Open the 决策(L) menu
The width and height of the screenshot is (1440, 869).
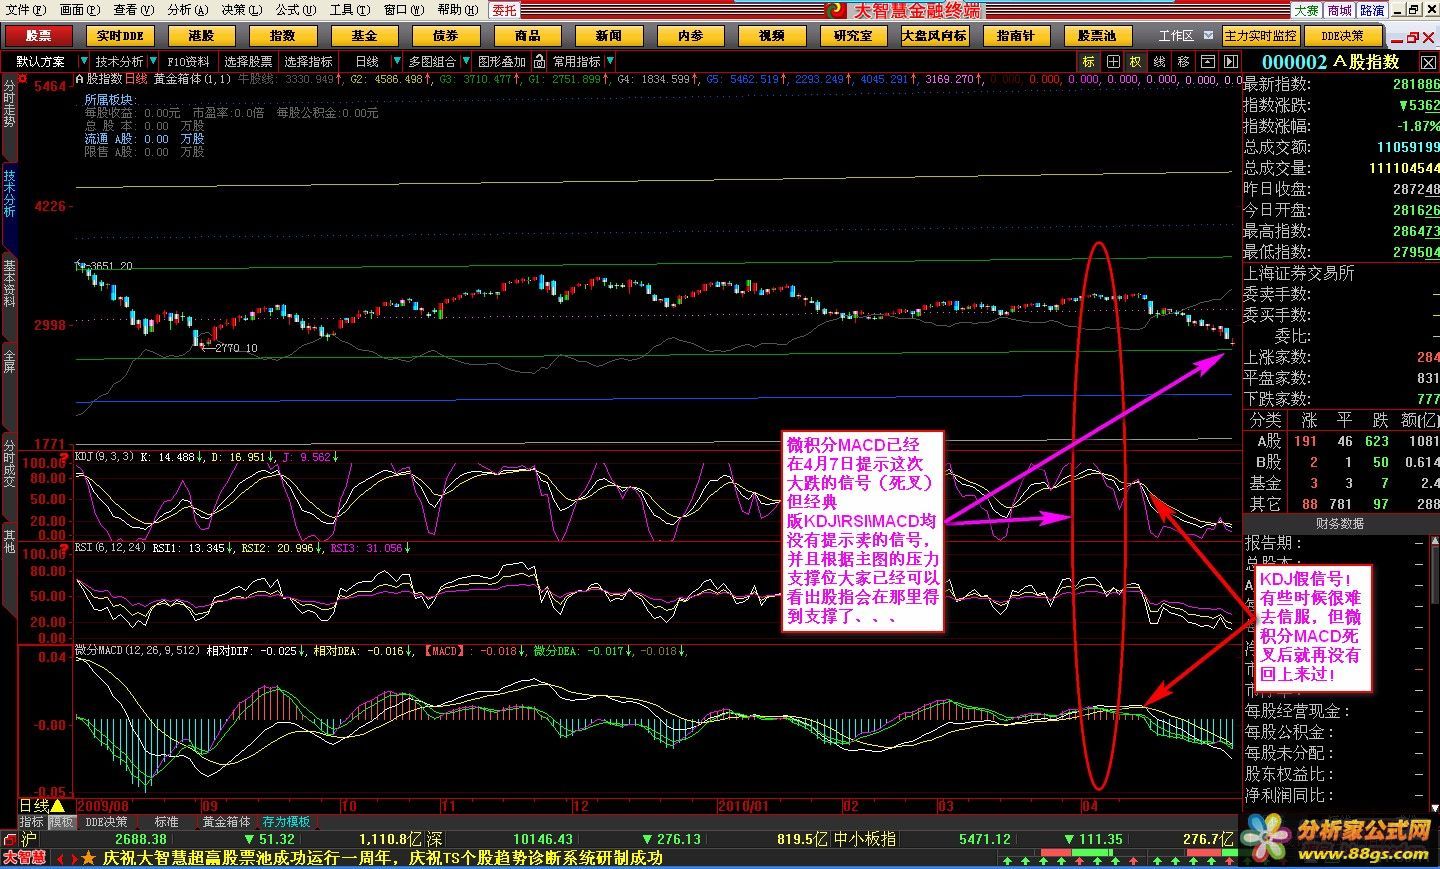tap(242, 10)
